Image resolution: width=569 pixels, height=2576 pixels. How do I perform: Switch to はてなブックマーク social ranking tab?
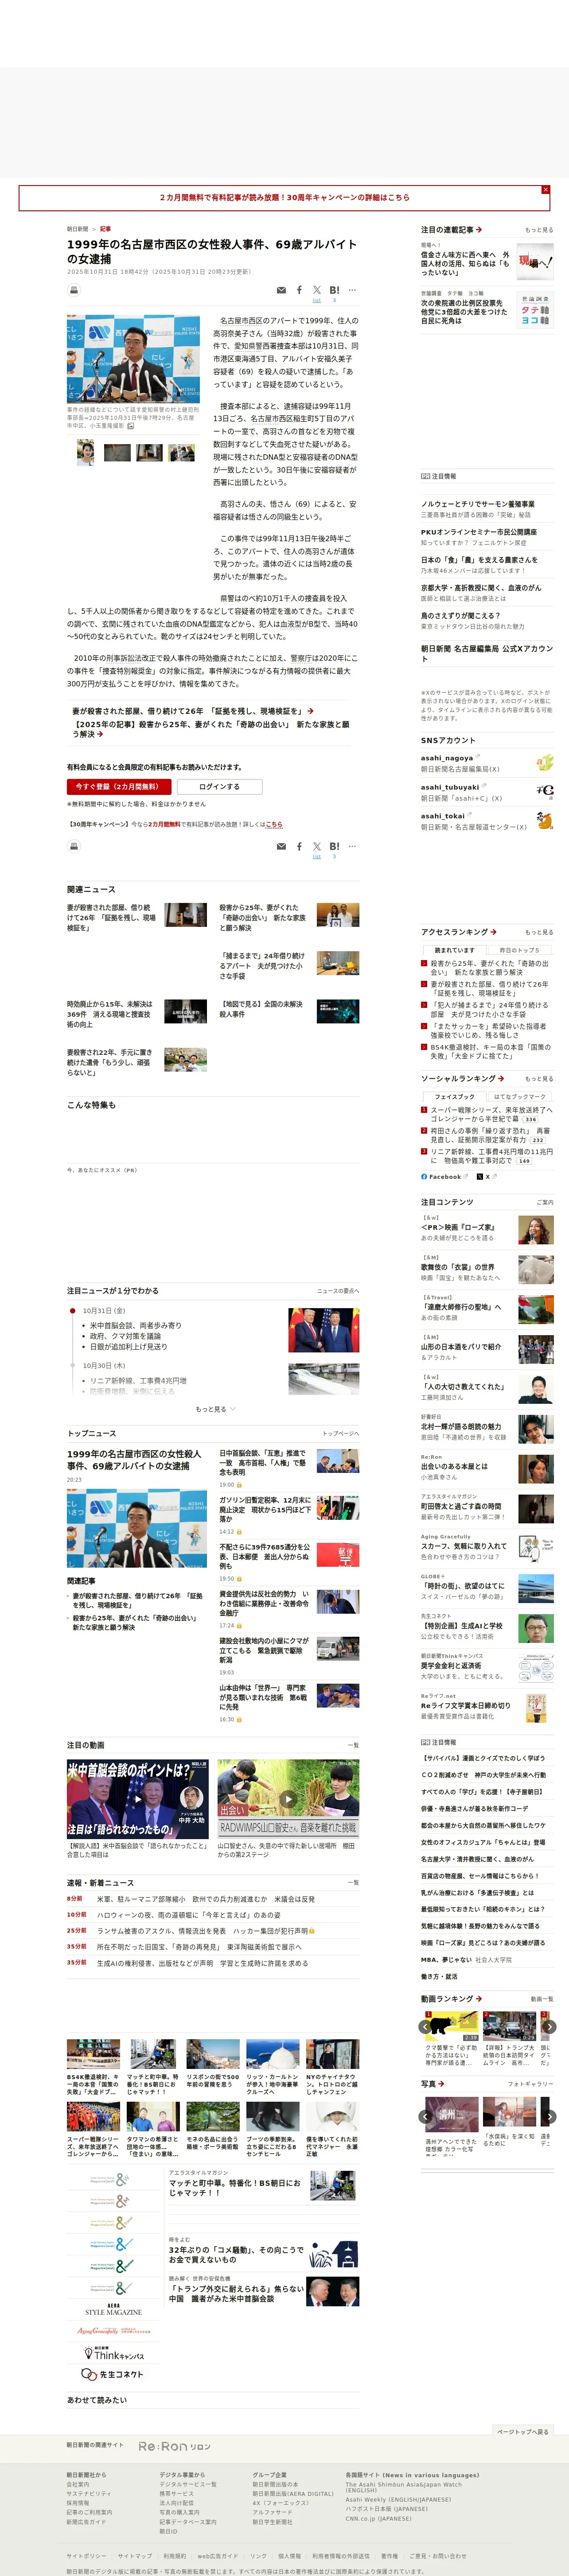coord(520,1096)
